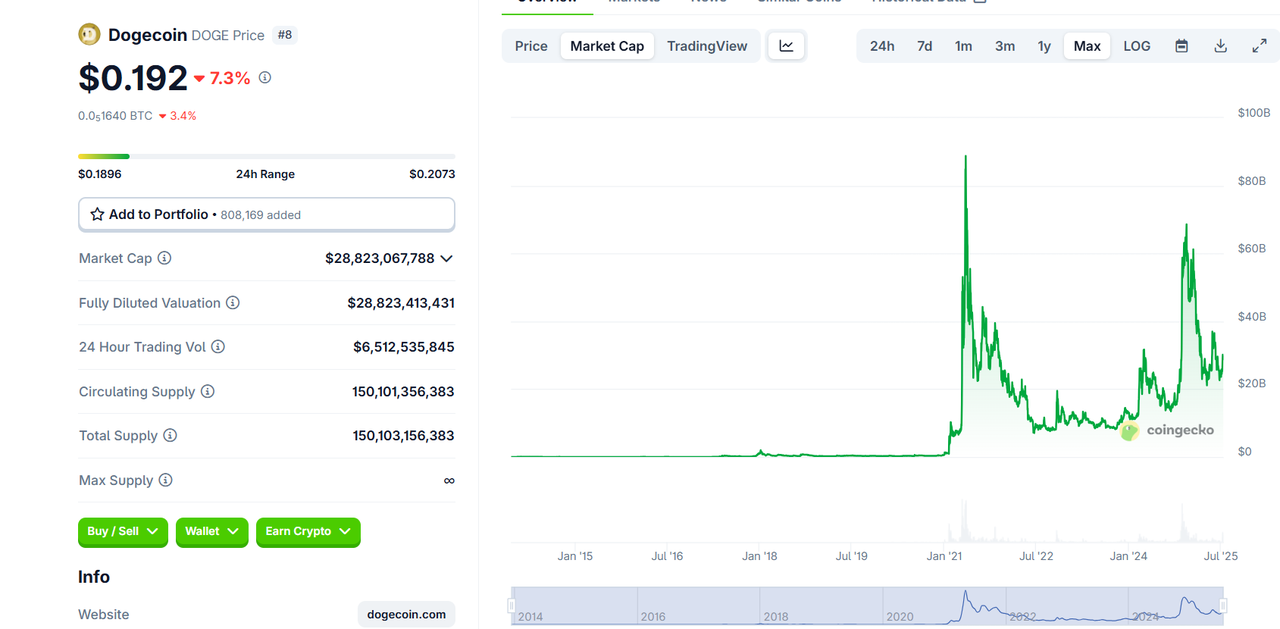Image resolution: width=1280 pixels, height=629 pixels.
Task: Click the 2018 label in chart navigator
Action: coord(776,617)
